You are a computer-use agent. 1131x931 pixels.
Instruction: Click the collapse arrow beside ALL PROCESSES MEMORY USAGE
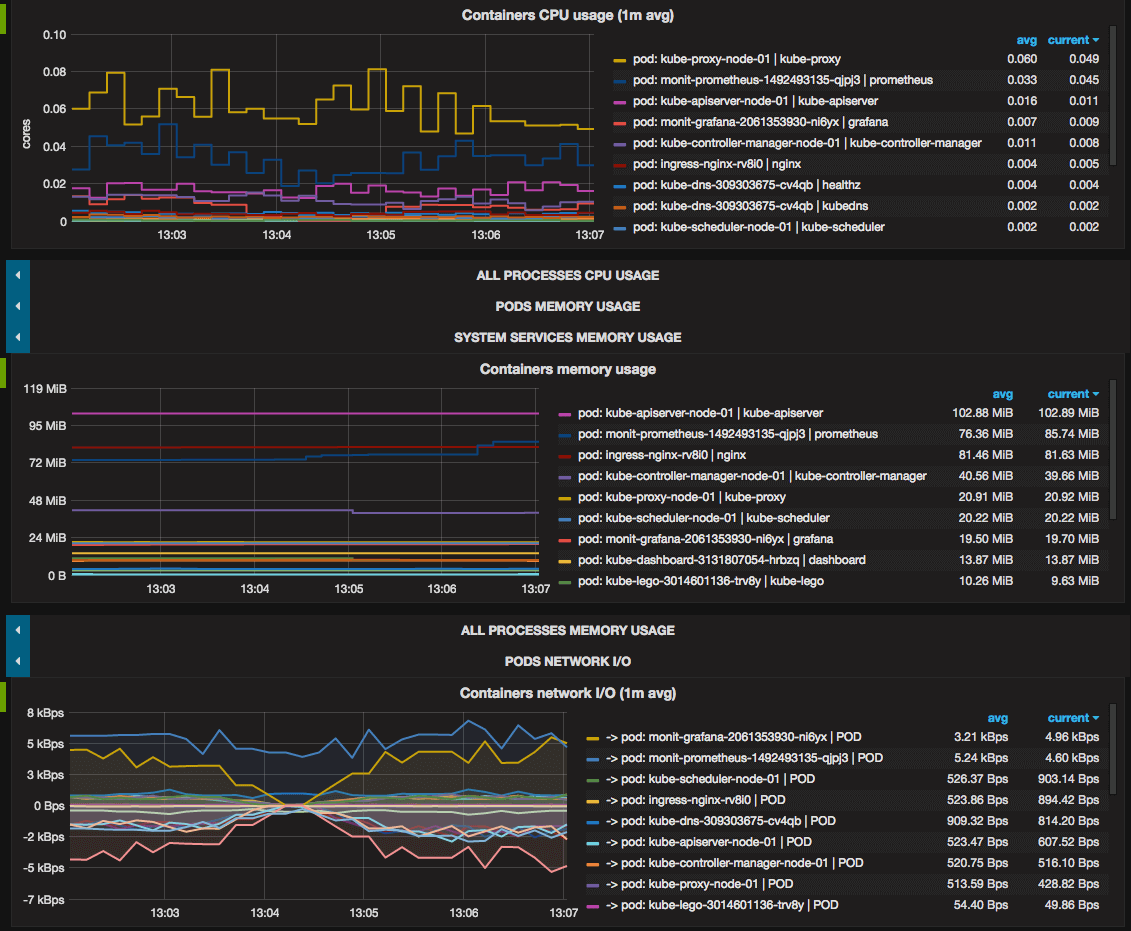17,630
